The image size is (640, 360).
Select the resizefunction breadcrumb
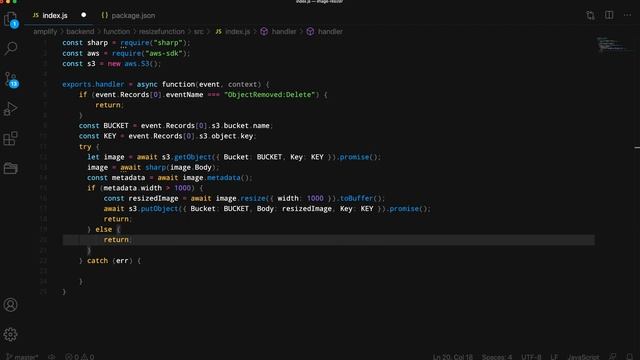pos(162,31)
